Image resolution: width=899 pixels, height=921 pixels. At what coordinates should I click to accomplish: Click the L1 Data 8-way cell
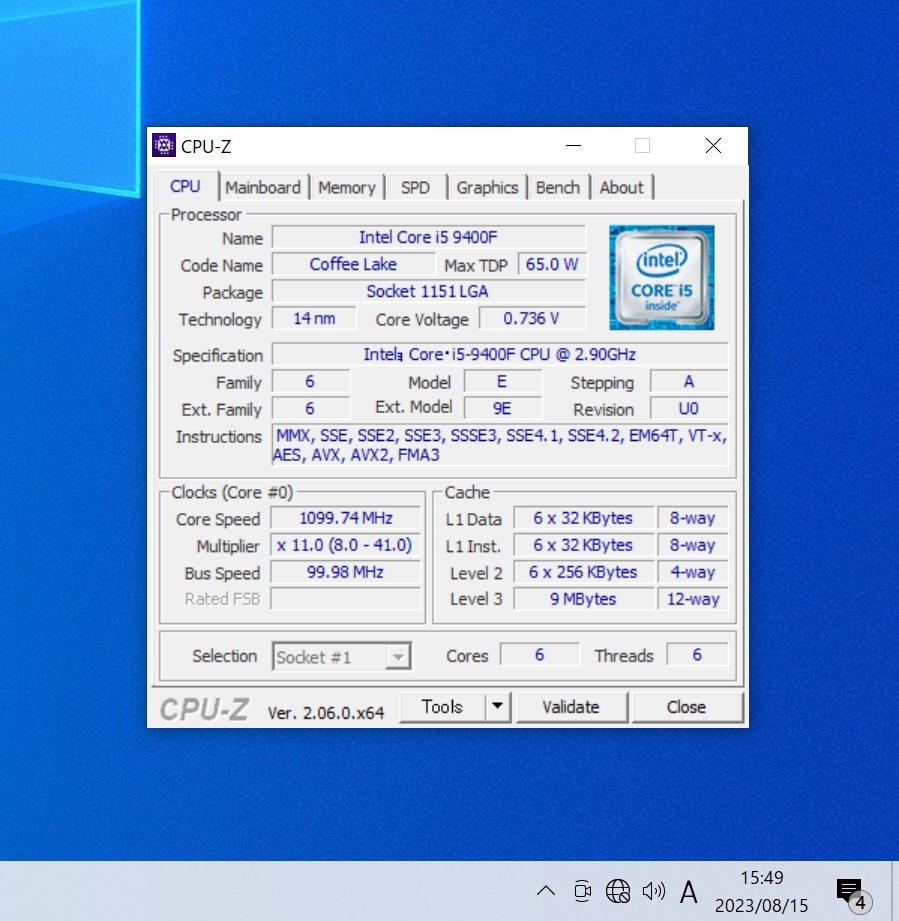(x=693, y=518)
